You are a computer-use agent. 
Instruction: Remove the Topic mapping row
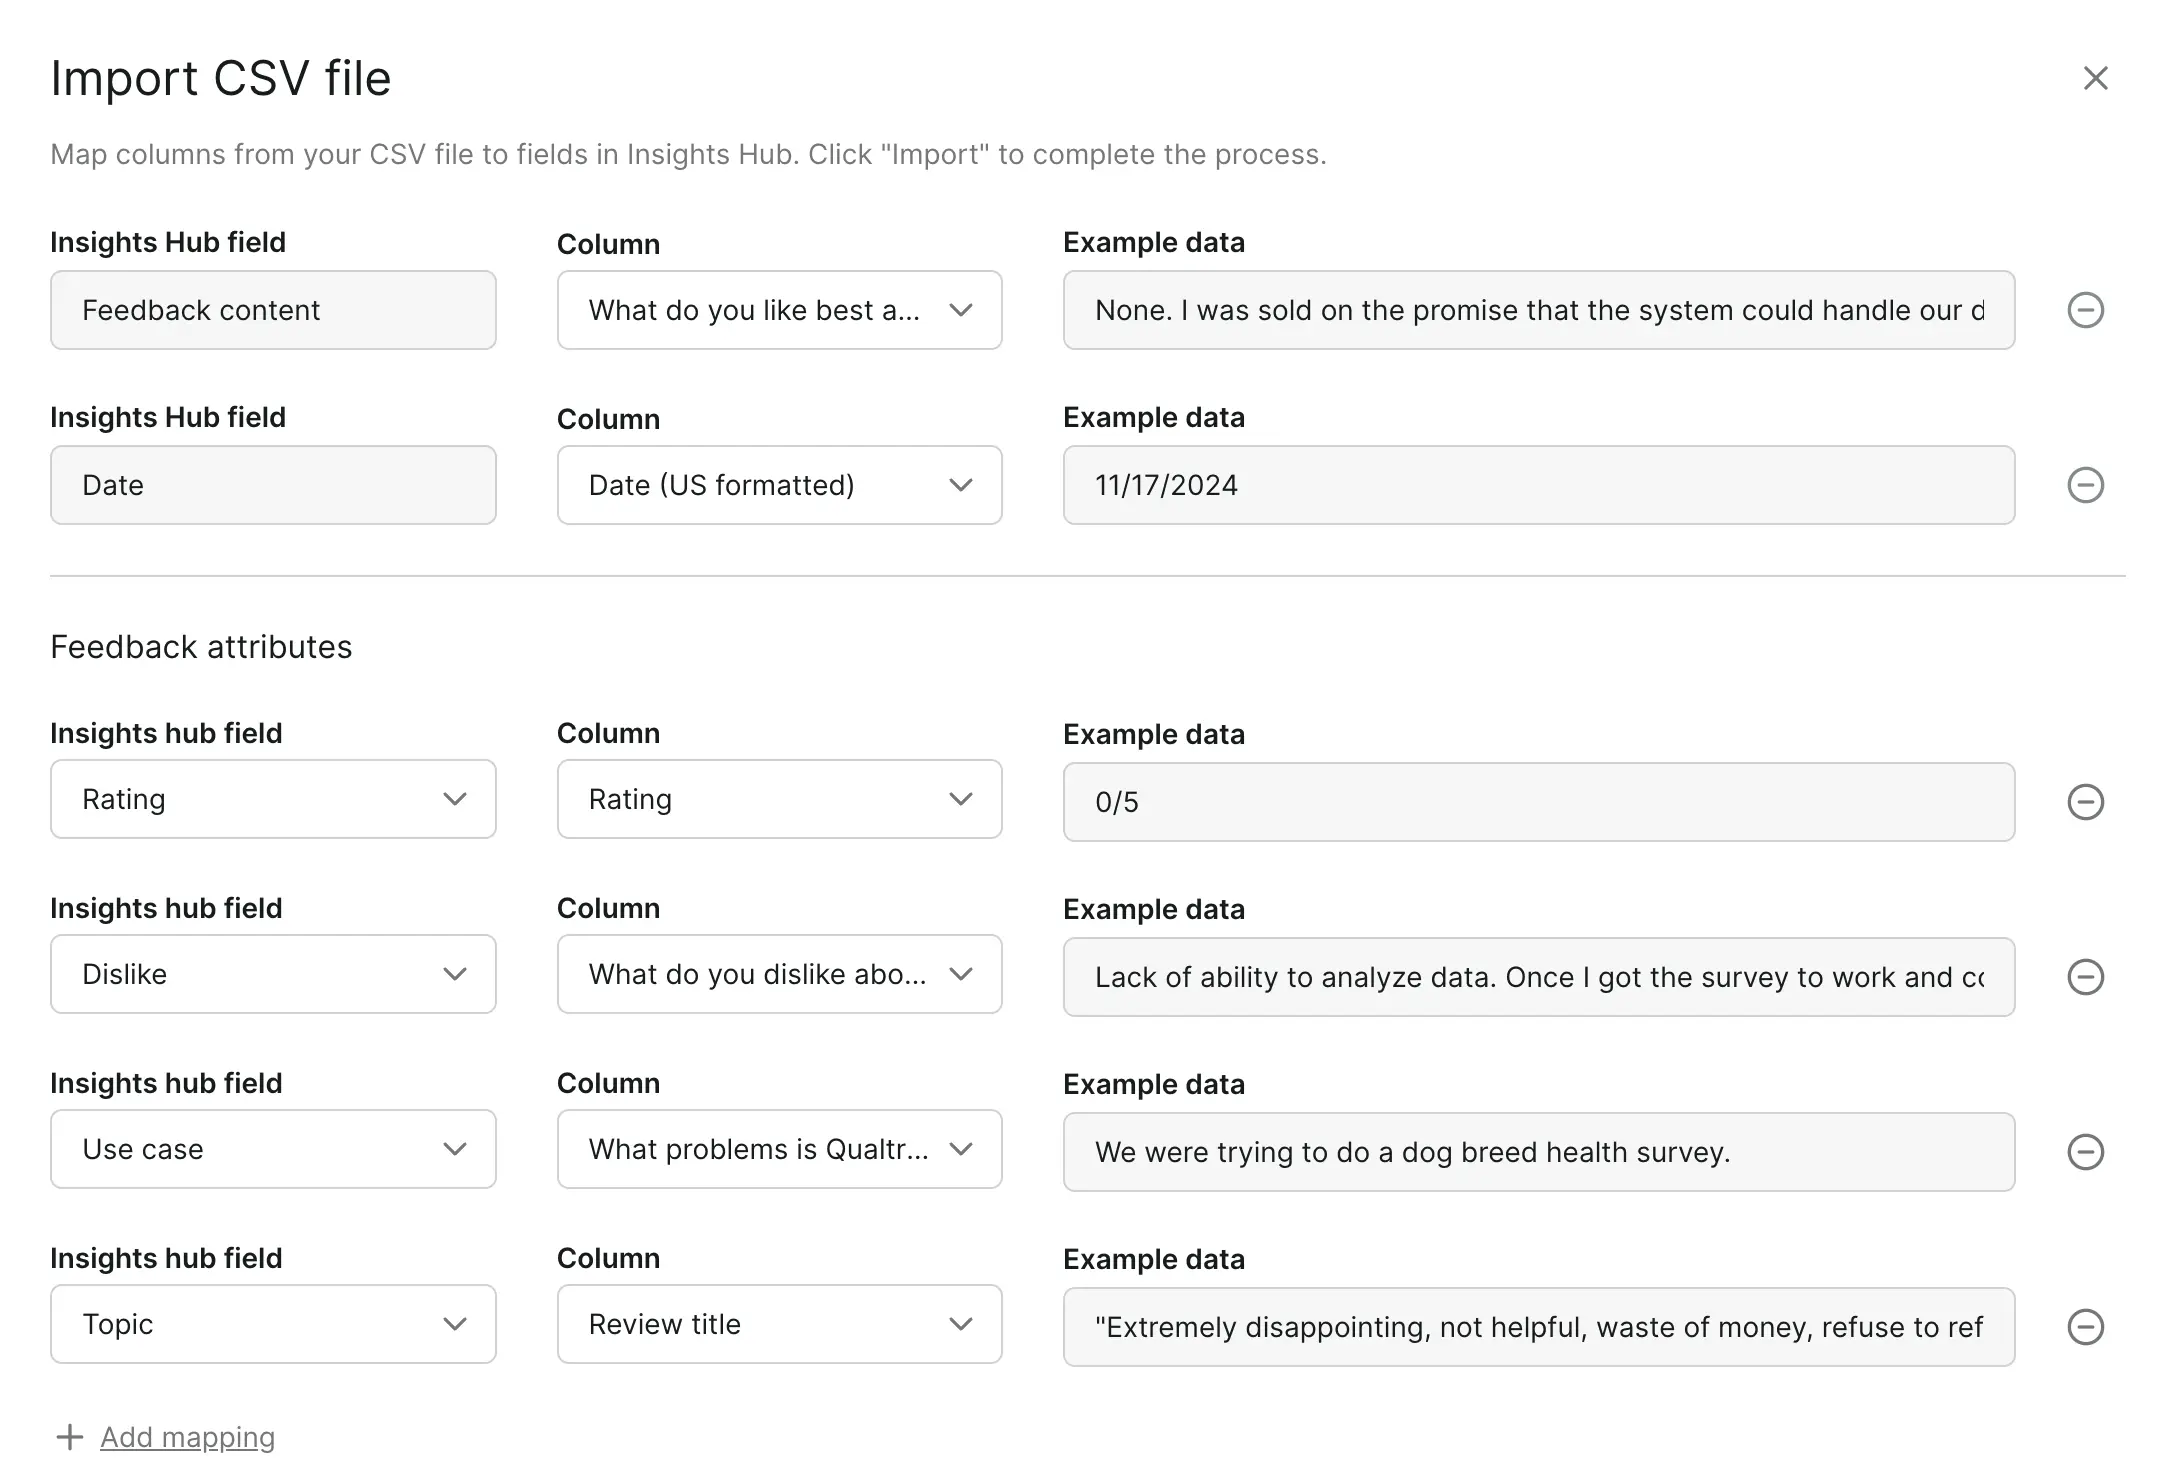coord(2086,1327)
